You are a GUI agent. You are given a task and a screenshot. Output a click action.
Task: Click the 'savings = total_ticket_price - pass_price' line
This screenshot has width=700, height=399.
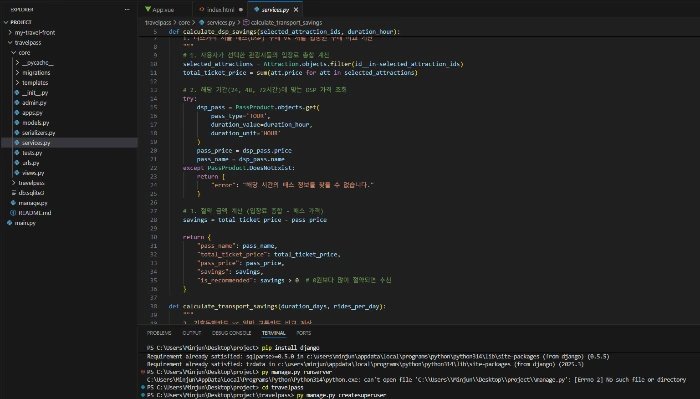(254, 220)
